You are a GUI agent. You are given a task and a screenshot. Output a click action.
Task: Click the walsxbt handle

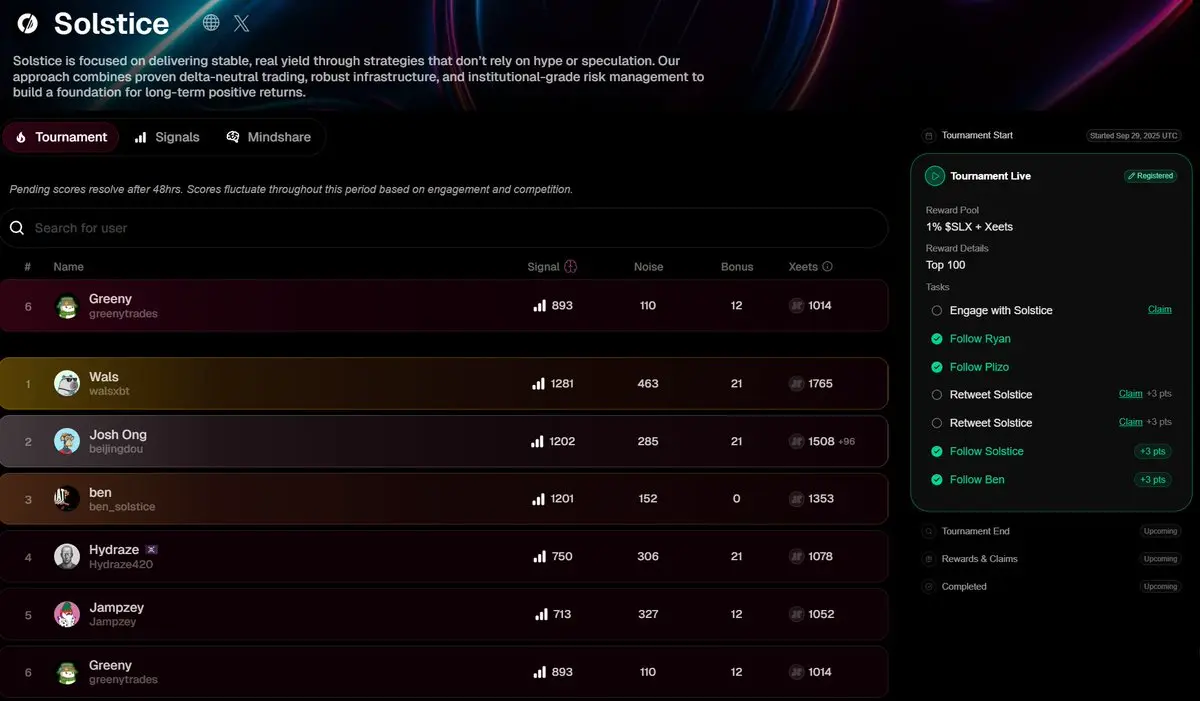109,391
